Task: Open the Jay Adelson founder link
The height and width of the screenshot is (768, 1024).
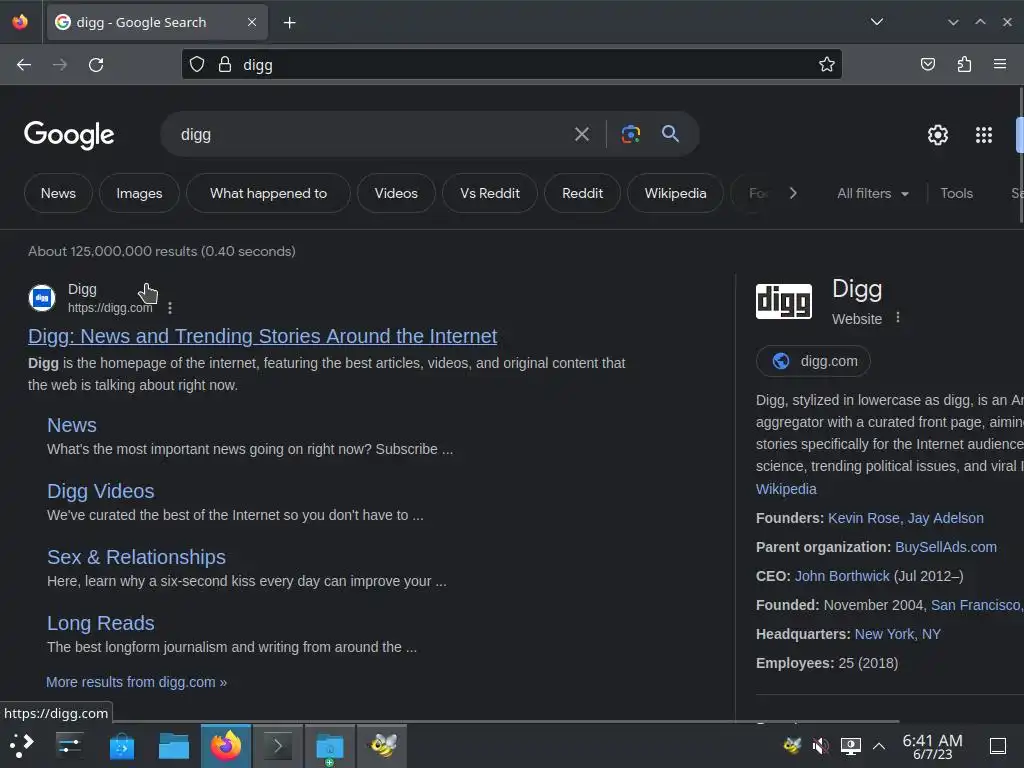Action: (x=945, y=518)
